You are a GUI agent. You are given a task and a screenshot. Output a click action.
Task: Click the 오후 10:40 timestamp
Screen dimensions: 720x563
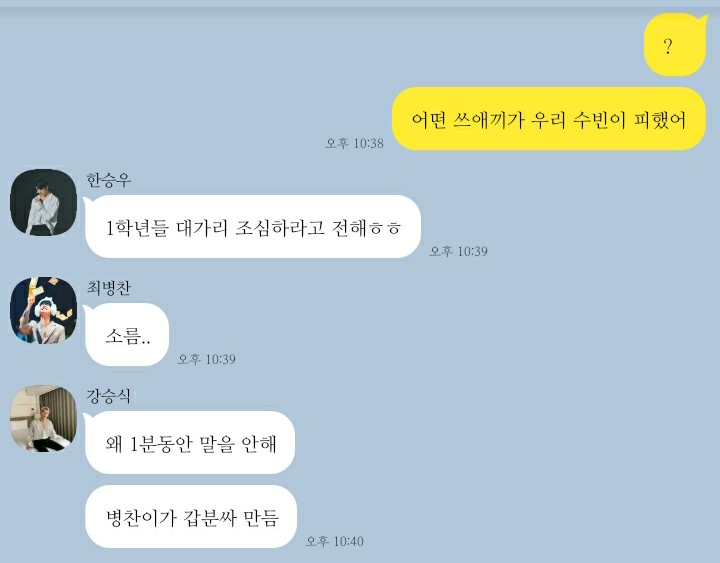[335, 541]
